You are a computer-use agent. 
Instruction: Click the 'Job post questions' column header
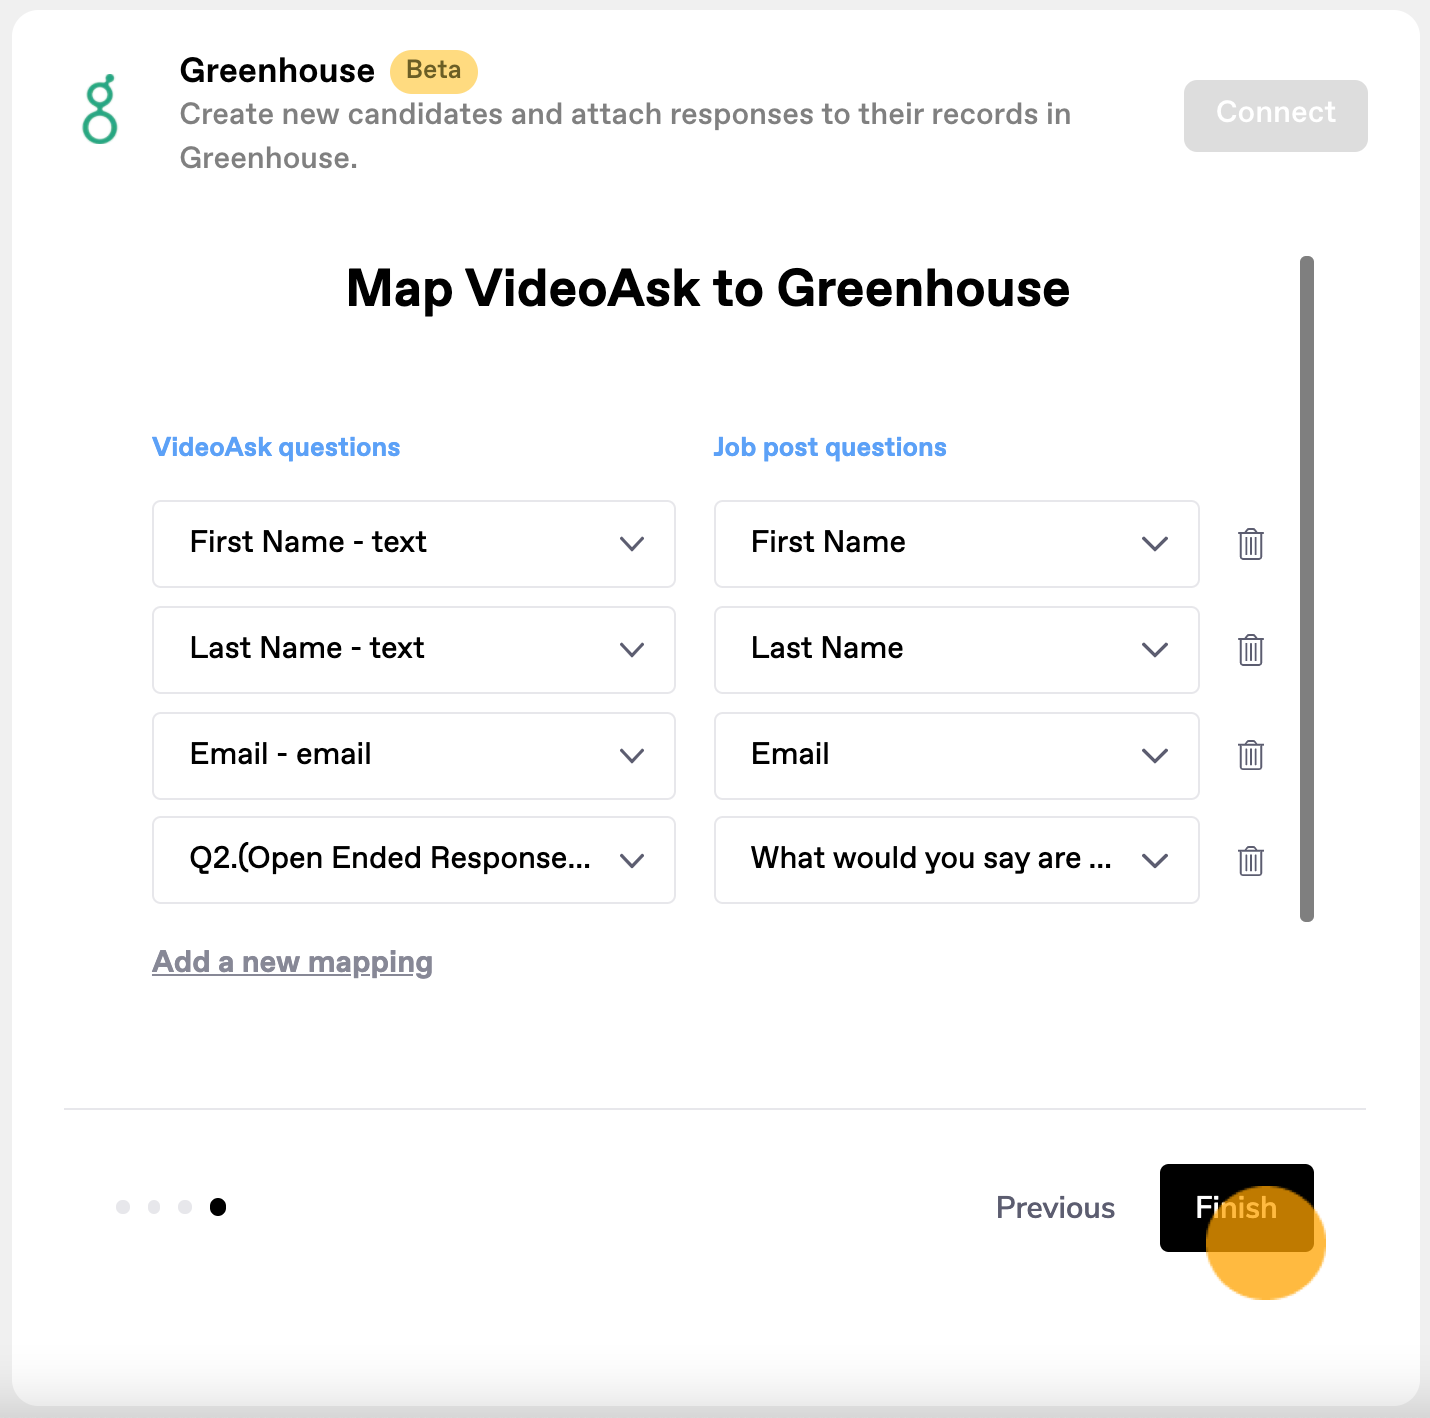coord(830,447)
